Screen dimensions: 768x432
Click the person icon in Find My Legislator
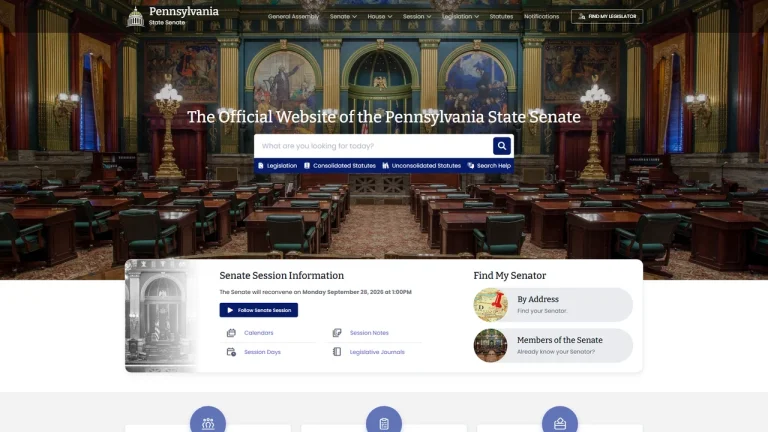[581, 16]
